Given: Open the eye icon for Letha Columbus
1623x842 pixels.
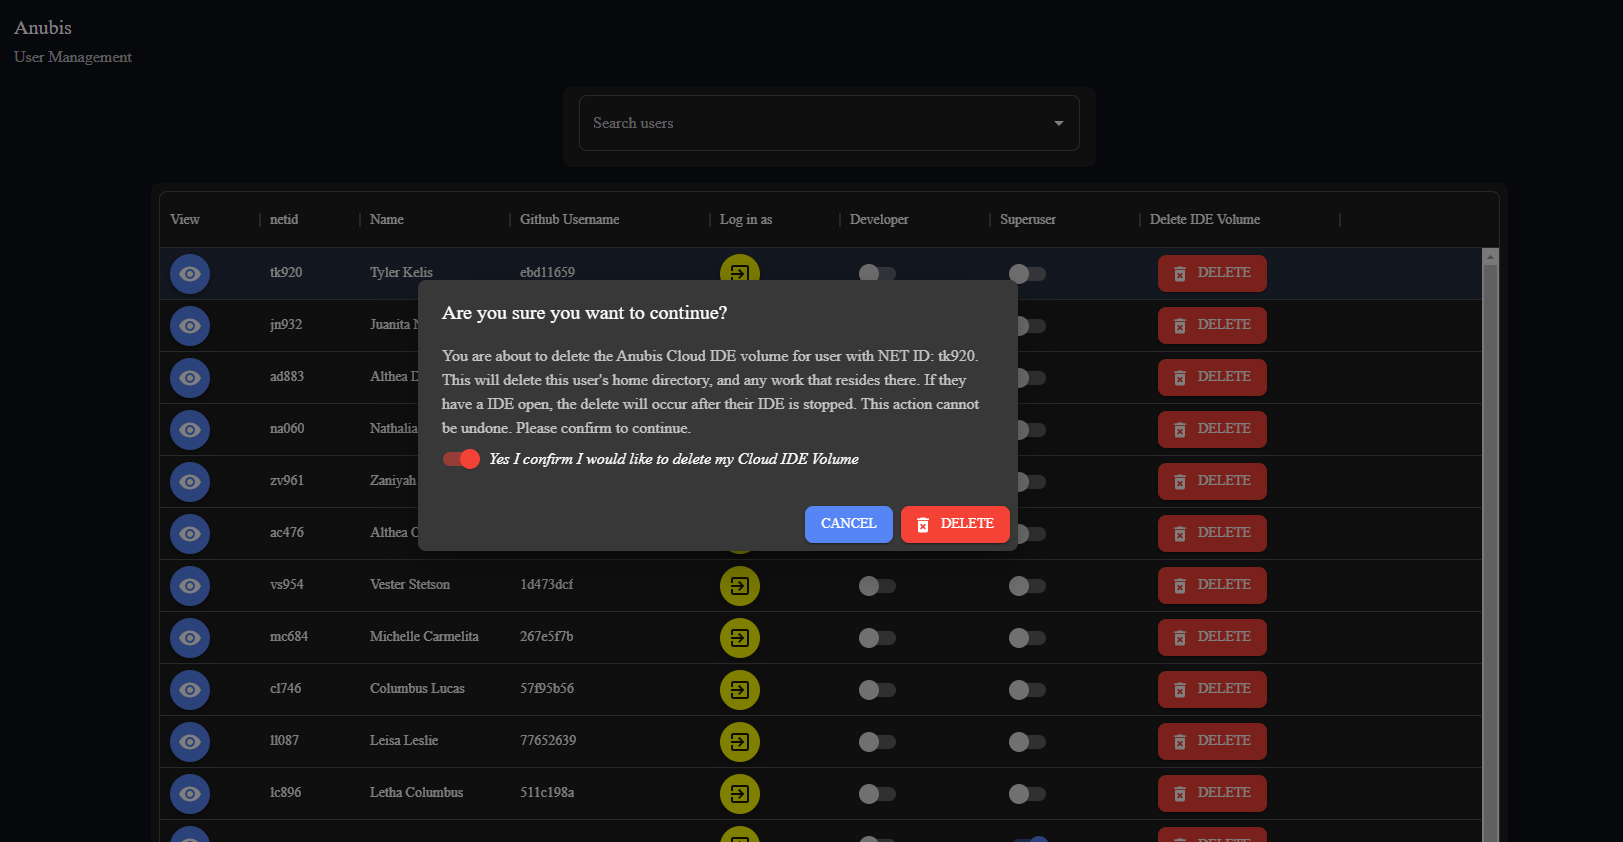Looking at the screenshot, I should coord(190,794).
